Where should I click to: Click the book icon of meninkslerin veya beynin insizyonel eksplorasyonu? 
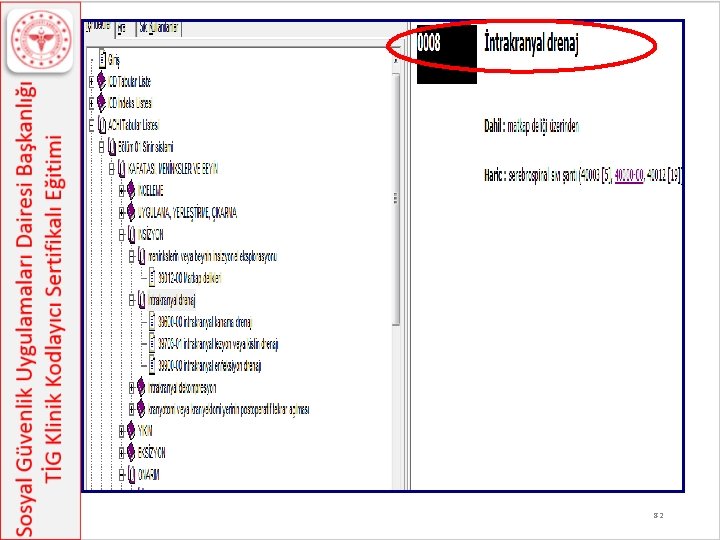tap(141, 256)
